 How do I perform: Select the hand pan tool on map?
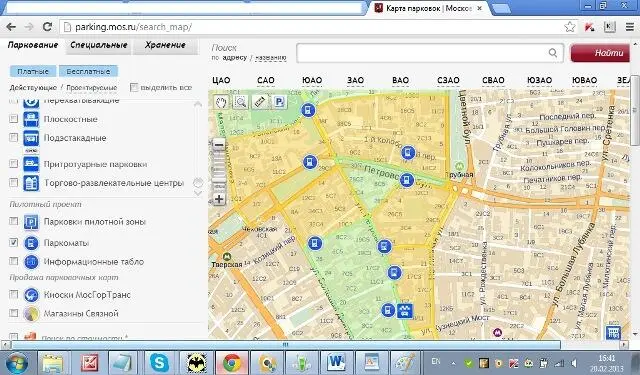tap(221, 102)
